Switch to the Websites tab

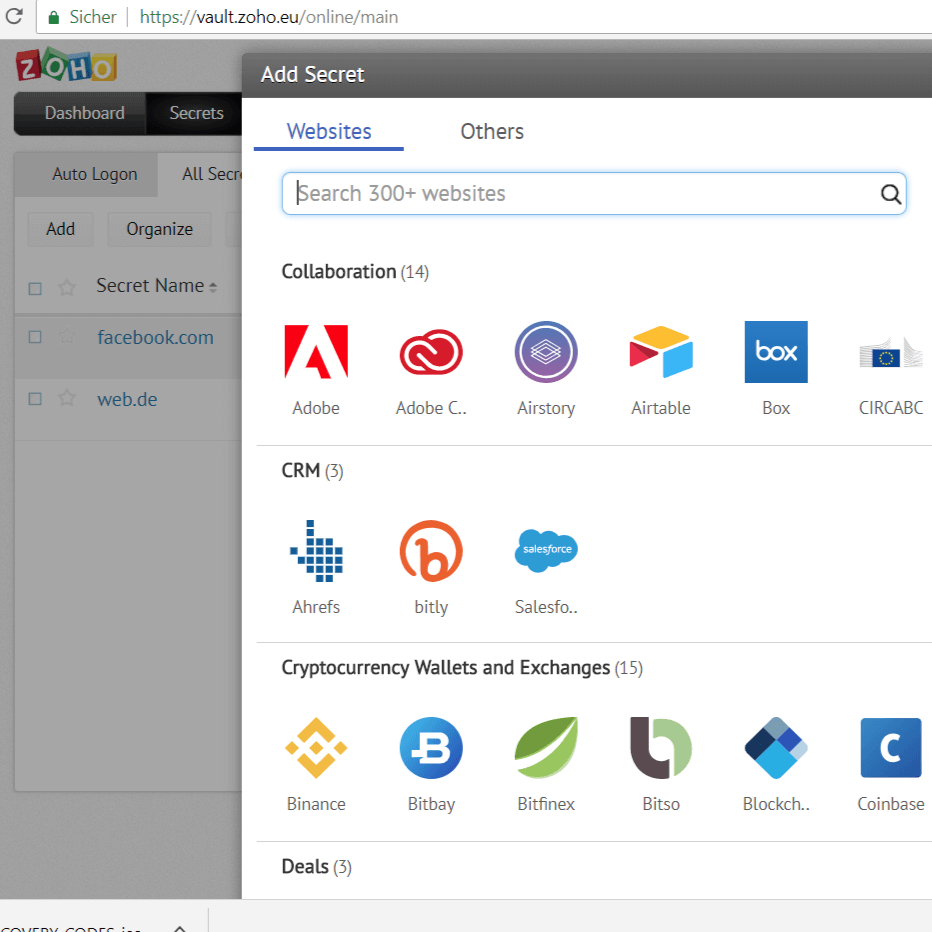(329, 131)
